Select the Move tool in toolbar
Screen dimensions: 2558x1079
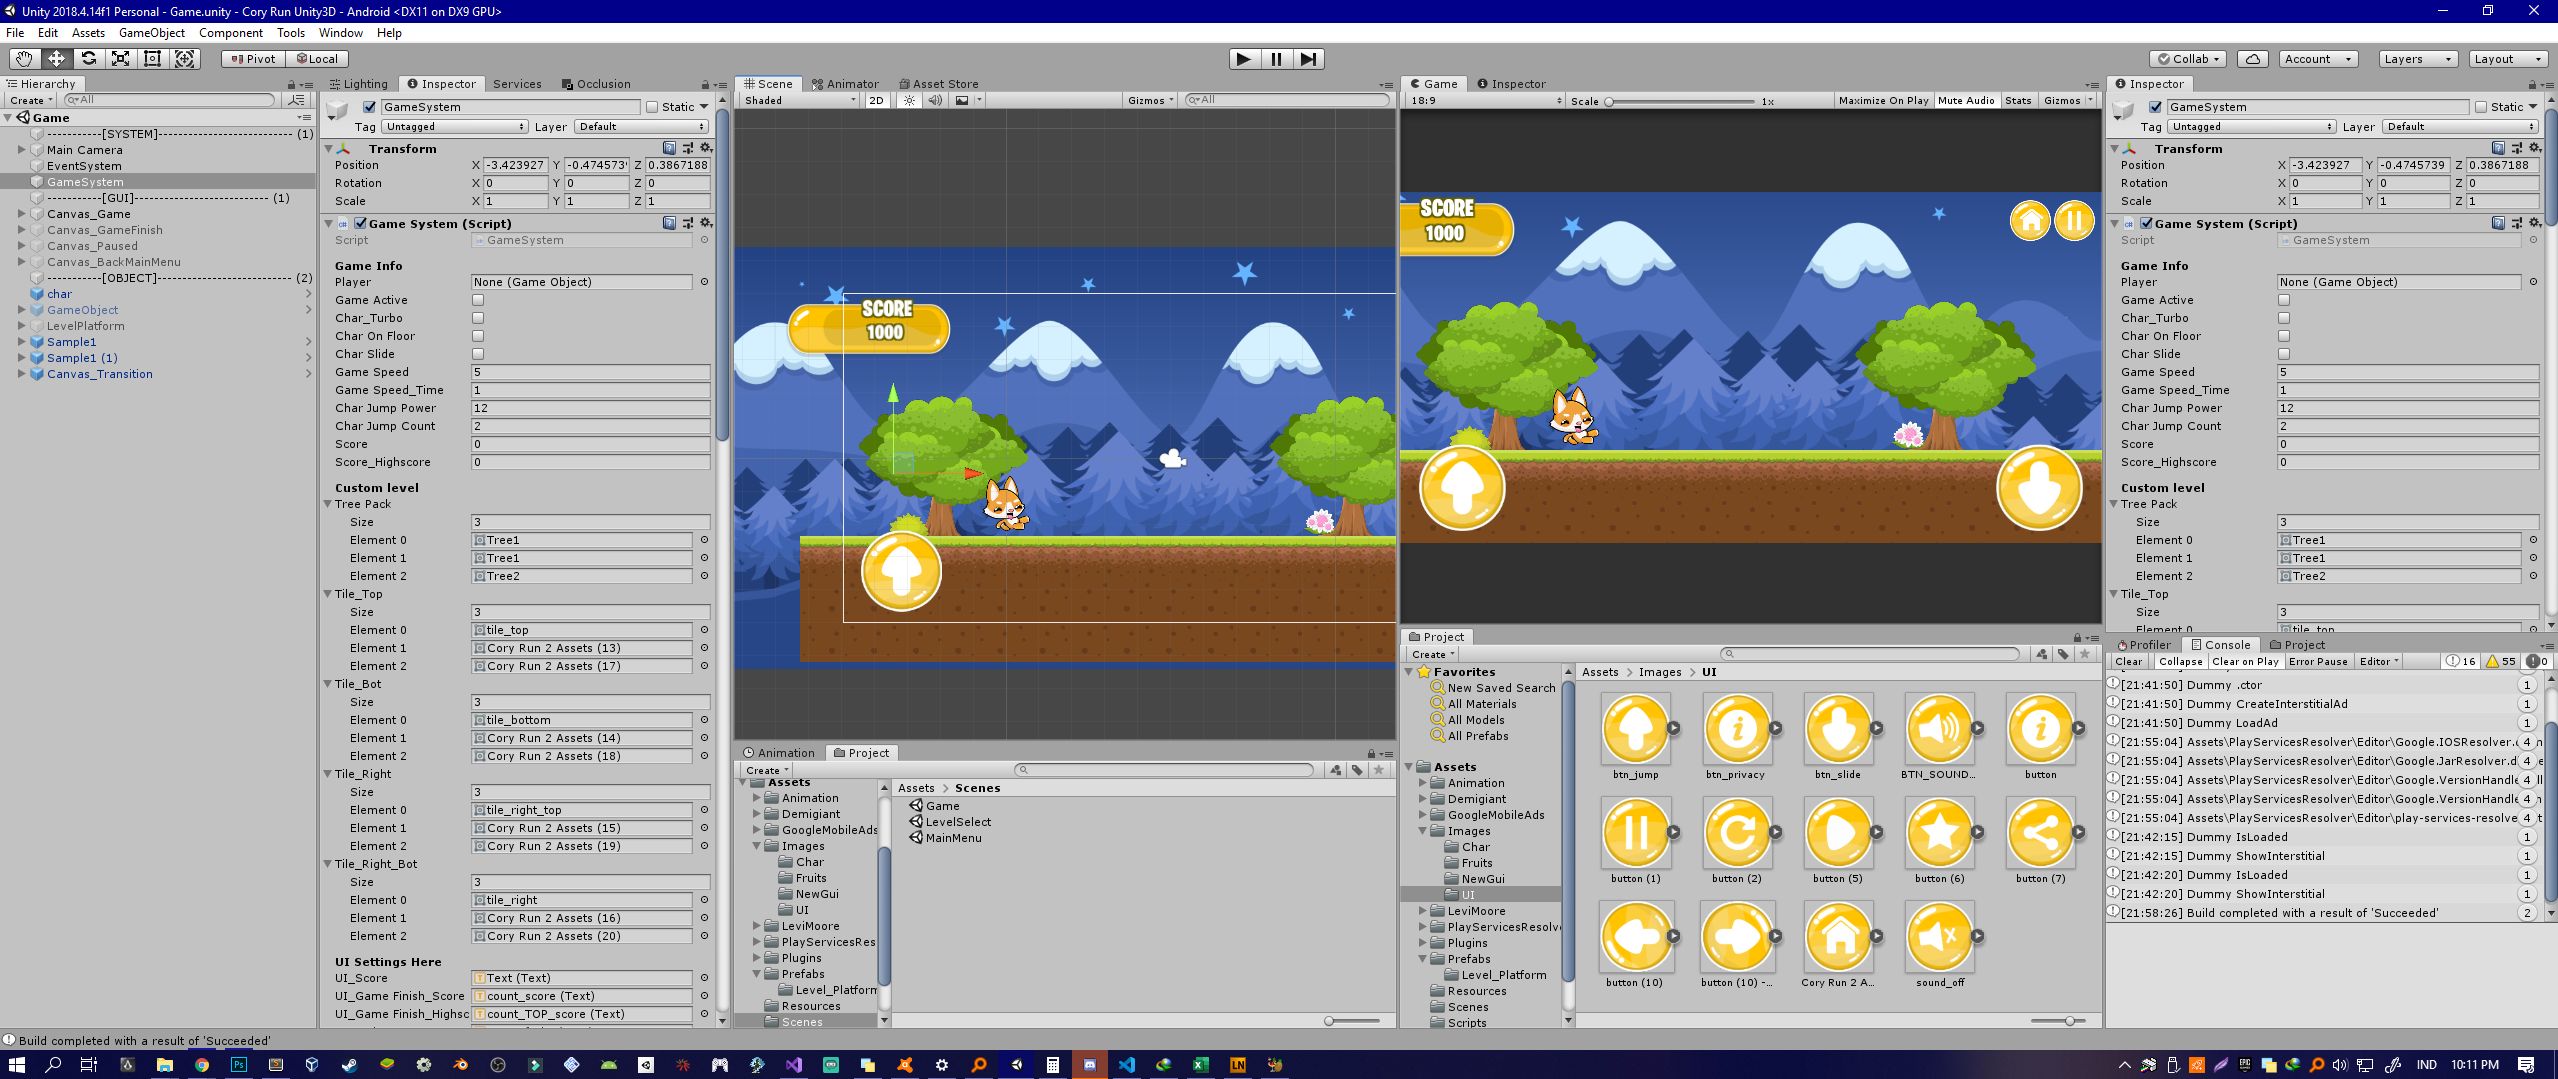[x=56, y=59]
